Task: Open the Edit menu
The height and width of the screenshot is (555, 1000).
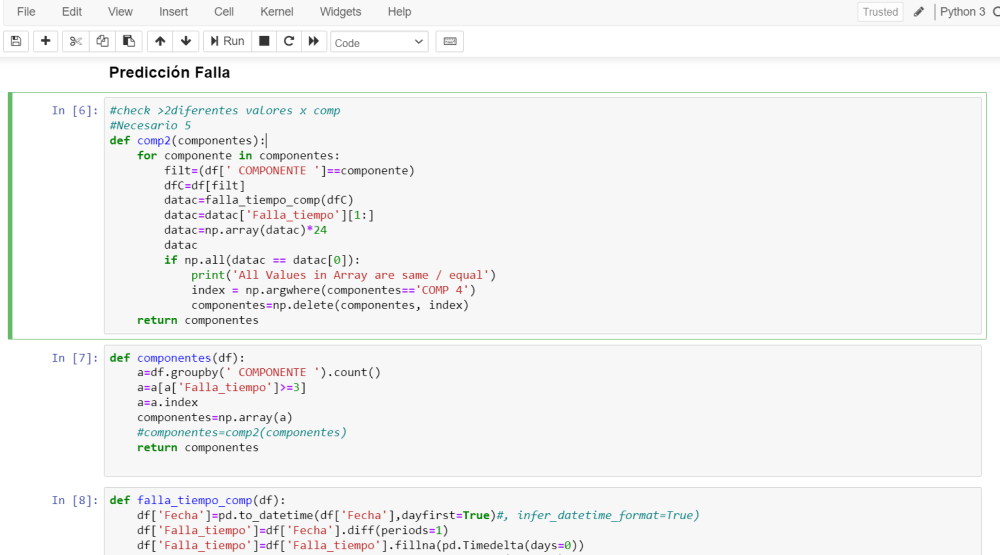Action: (71, 11)
